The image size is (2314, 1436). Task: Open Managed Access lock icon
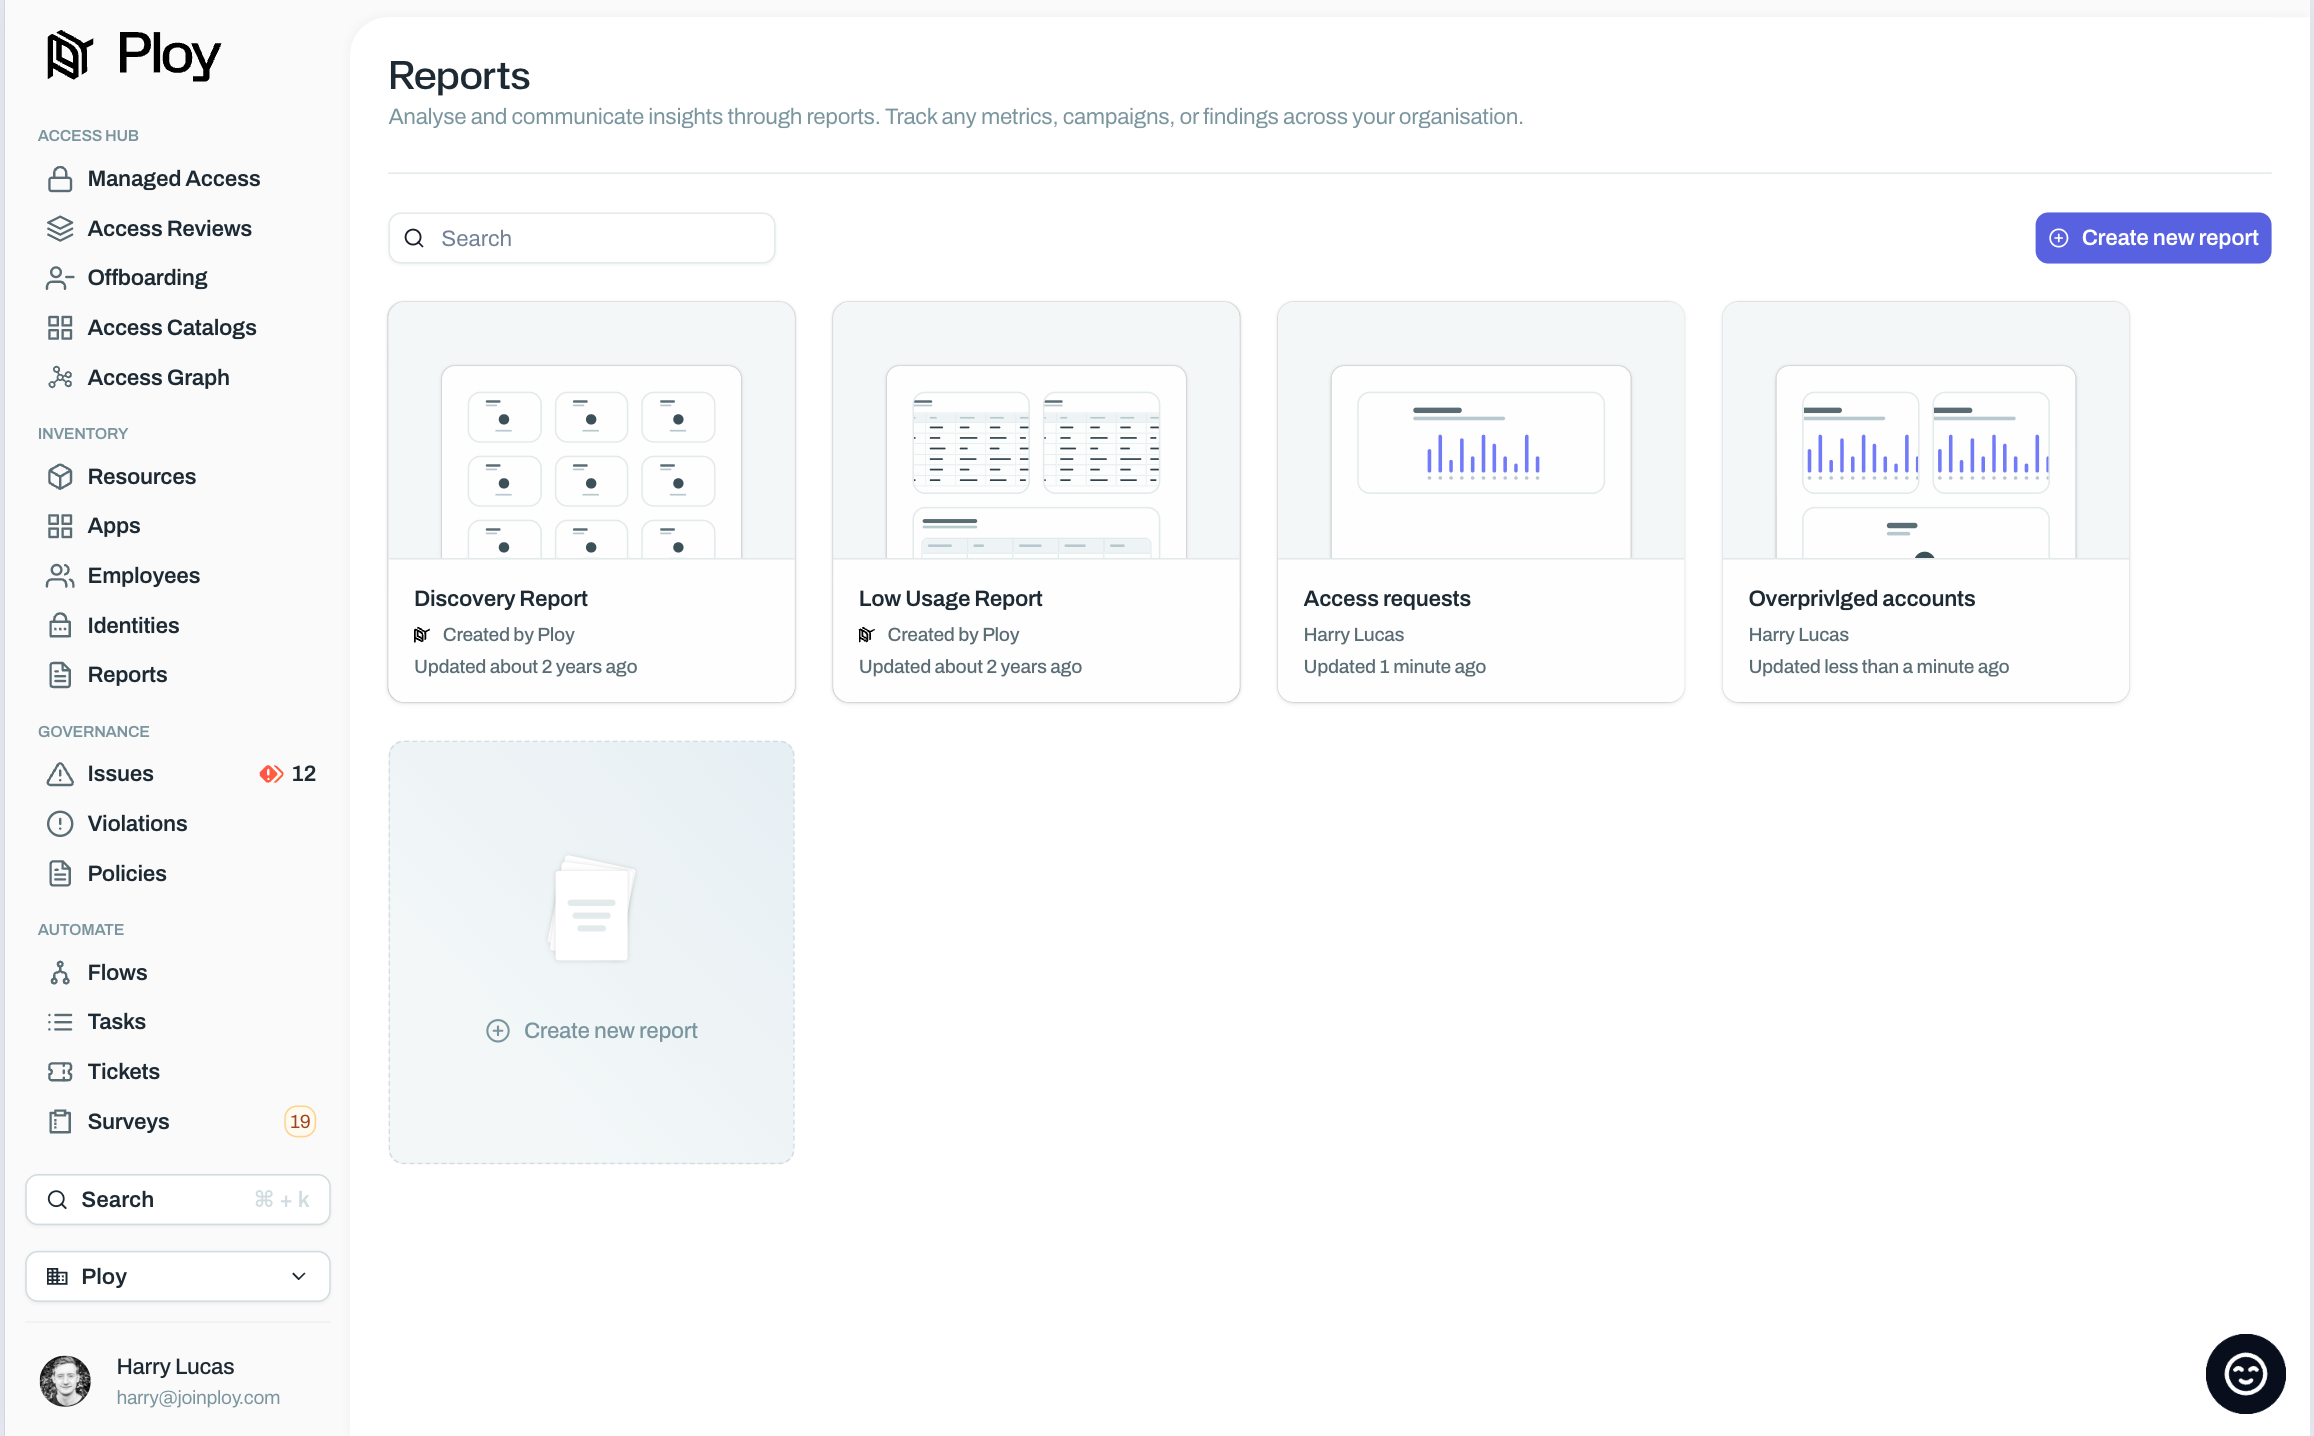[60, 179]
